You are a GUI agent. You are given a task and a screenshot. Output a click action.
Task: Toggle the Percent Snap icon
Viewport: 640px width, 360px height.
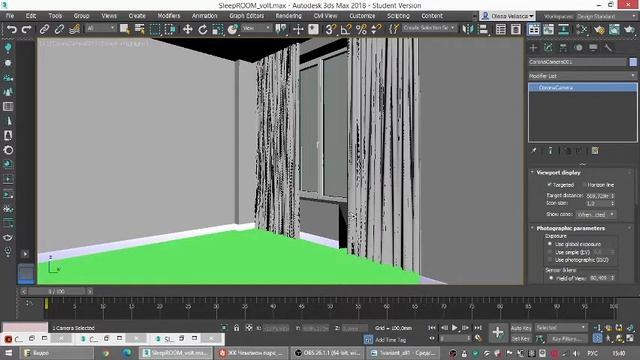point(361,29)
